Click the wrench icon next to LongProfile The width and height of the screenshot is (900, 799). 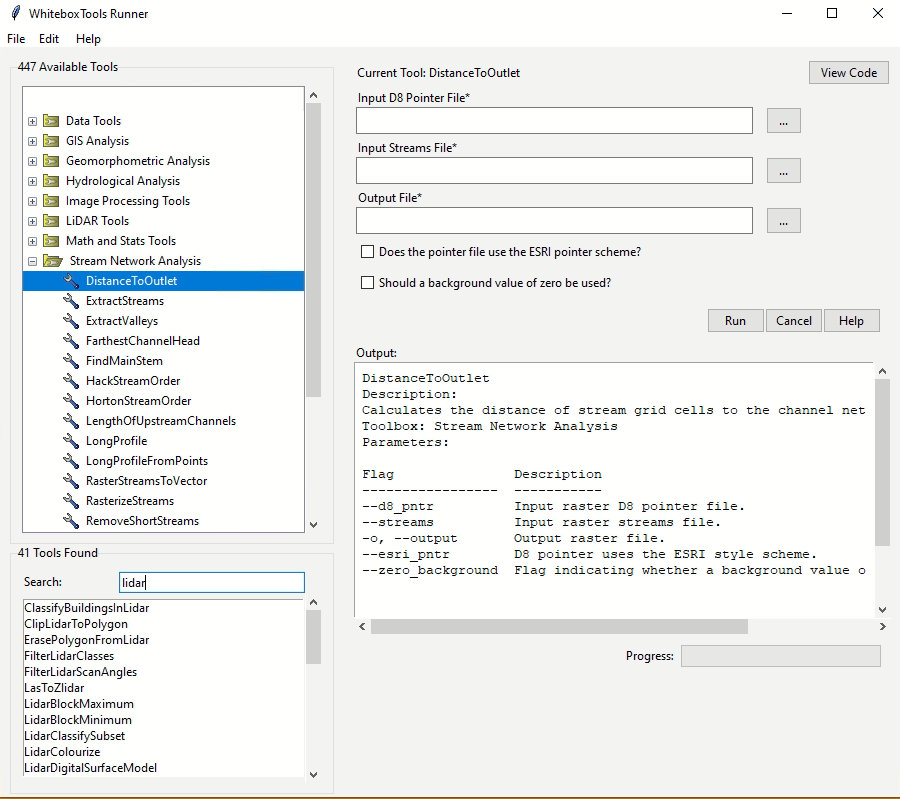tap(71, 441)
